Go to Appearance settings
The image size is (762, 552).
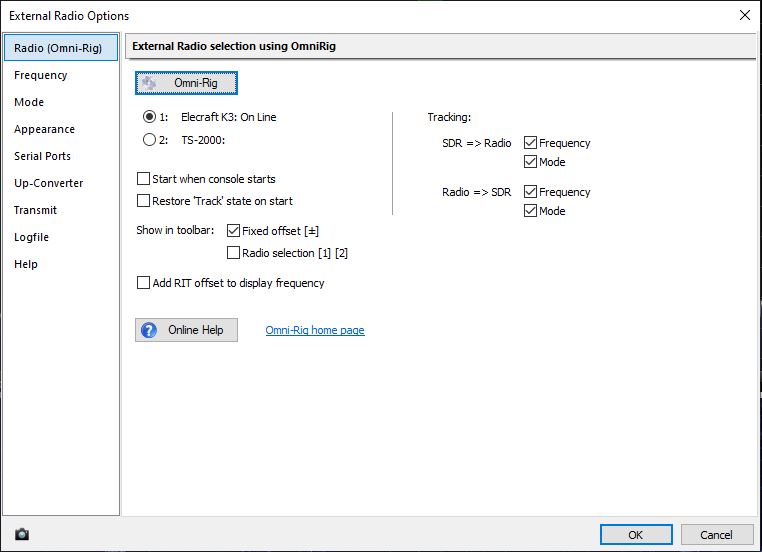[x=44, y=129]
